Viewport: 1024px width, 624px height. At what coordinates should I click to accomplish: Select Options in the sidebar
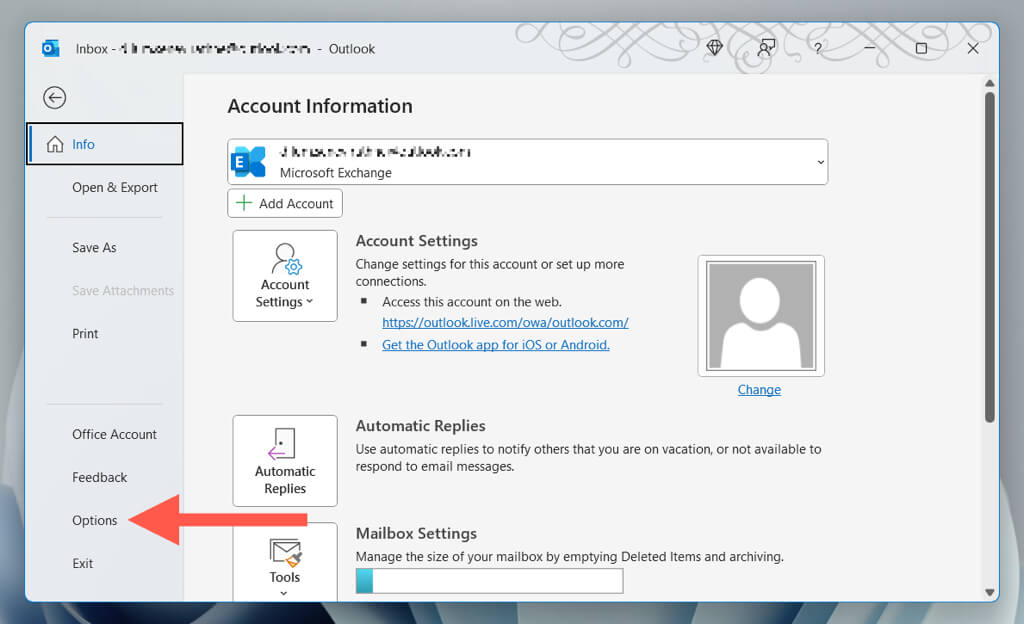point(95,520)
